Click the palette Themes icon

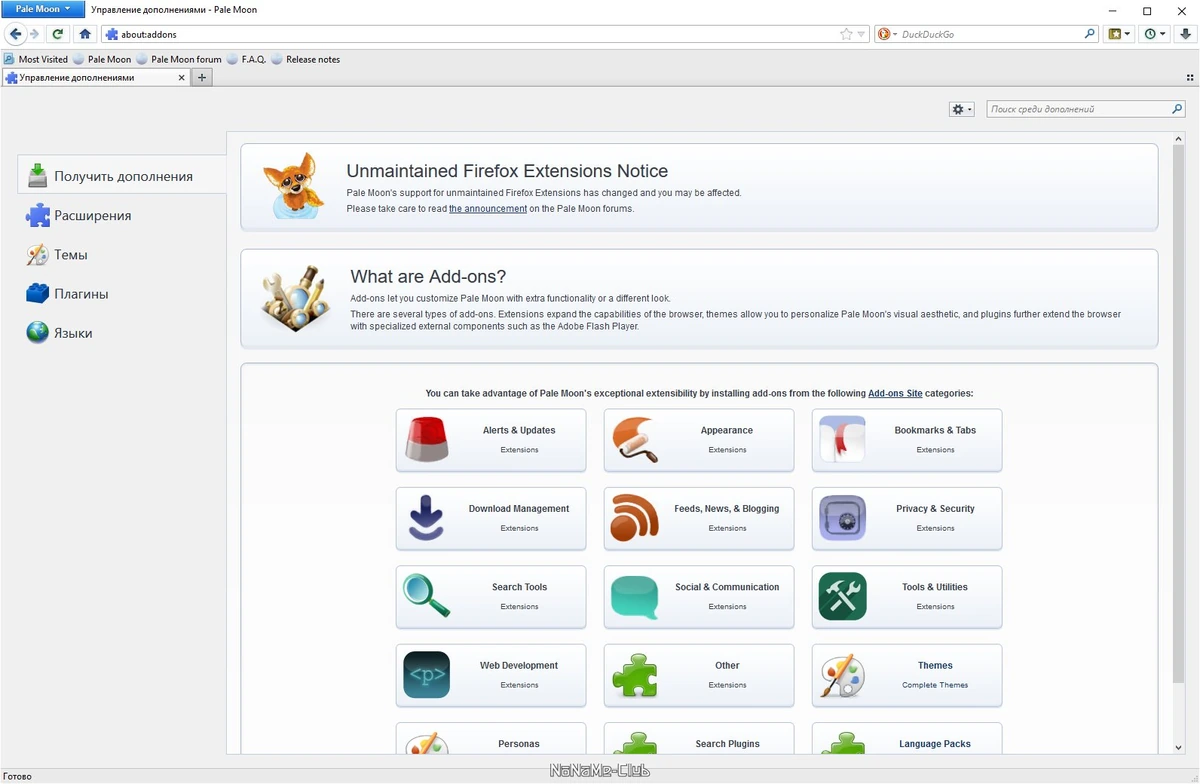tap(842, 675)
